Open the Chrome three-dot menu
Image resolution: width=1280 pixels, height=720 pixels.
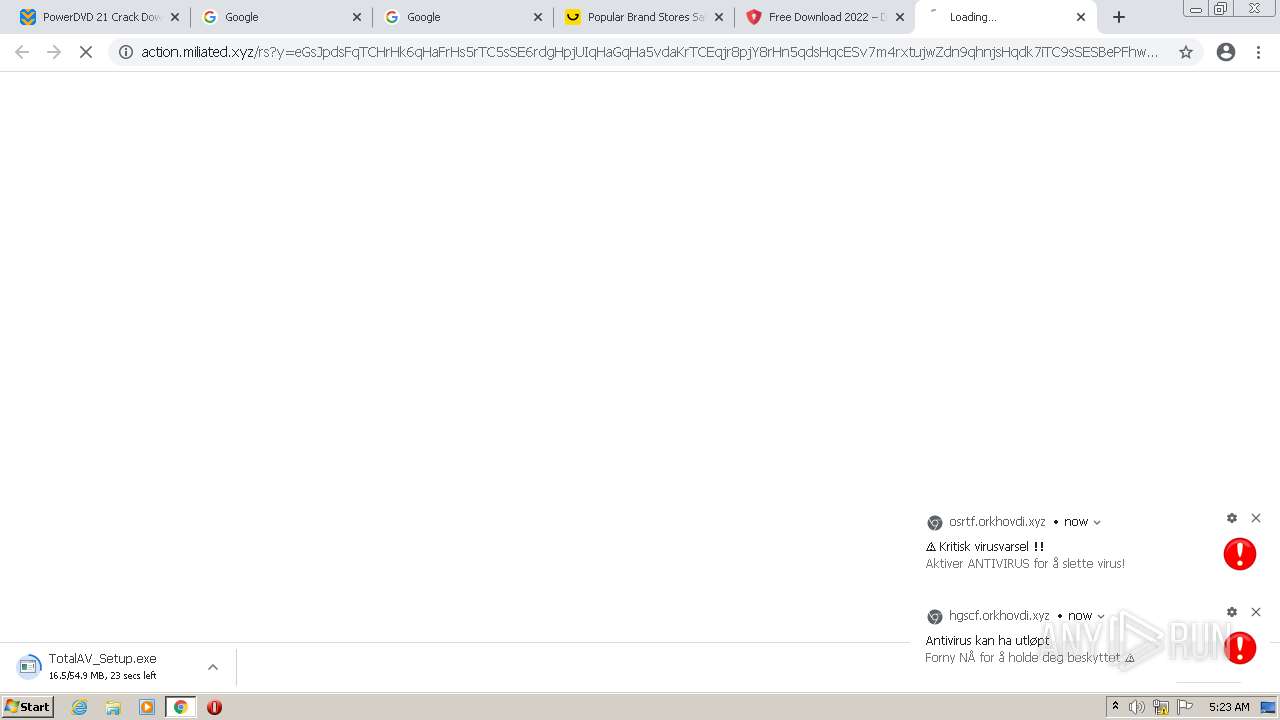pos(1259,52)
